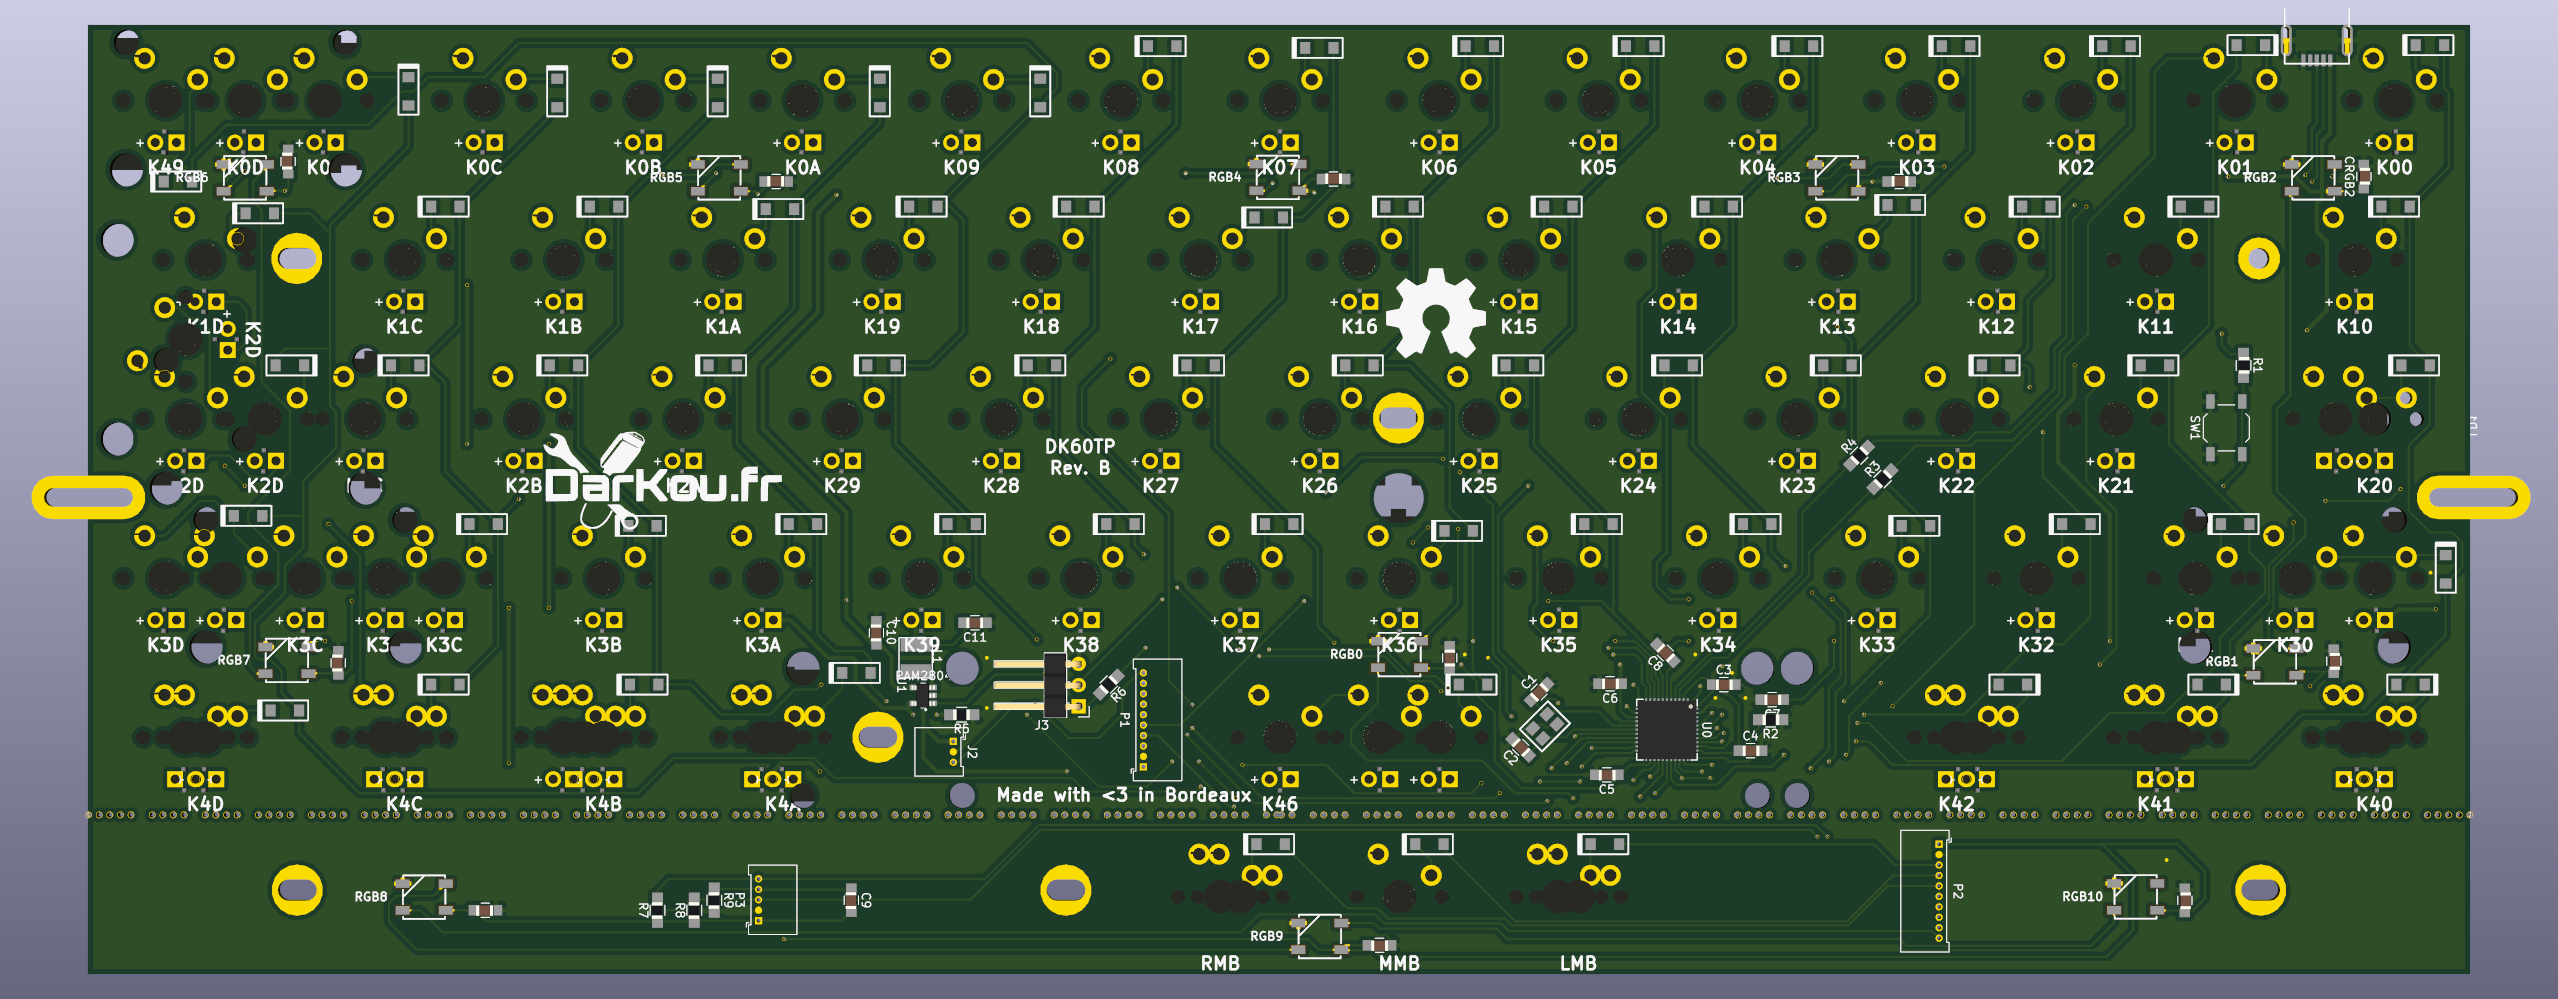Click the RMB label
The image size is (2558, 999).
coord(1220,963)
